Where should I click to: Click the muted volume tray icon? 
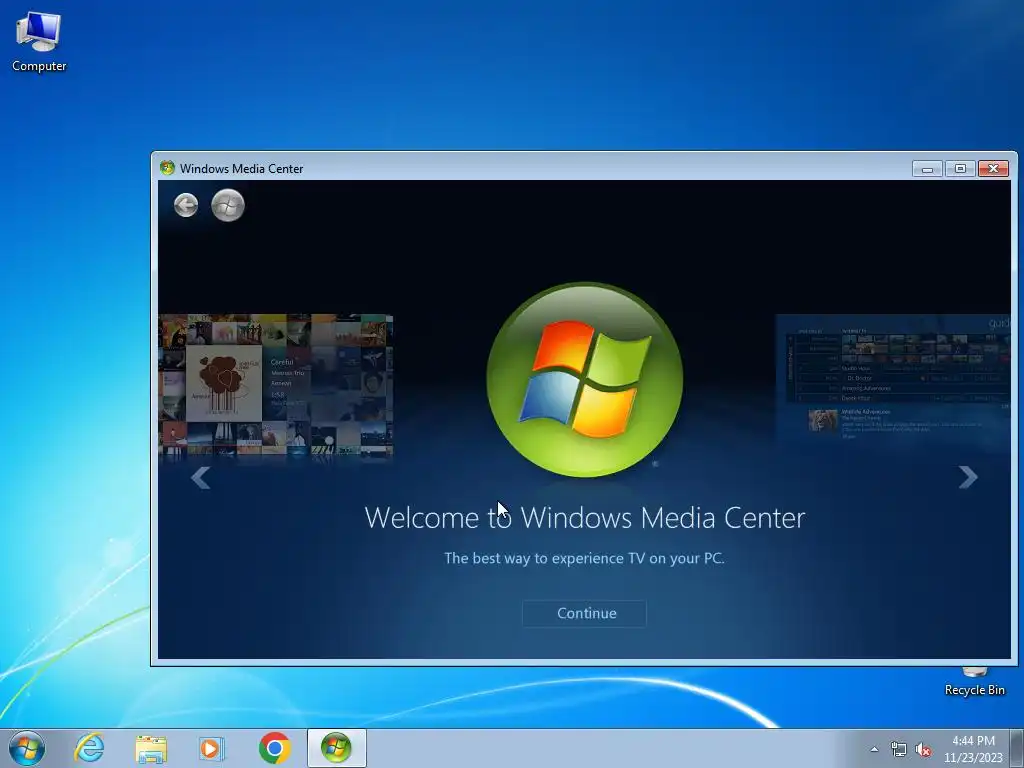click(x=923, y=750)
